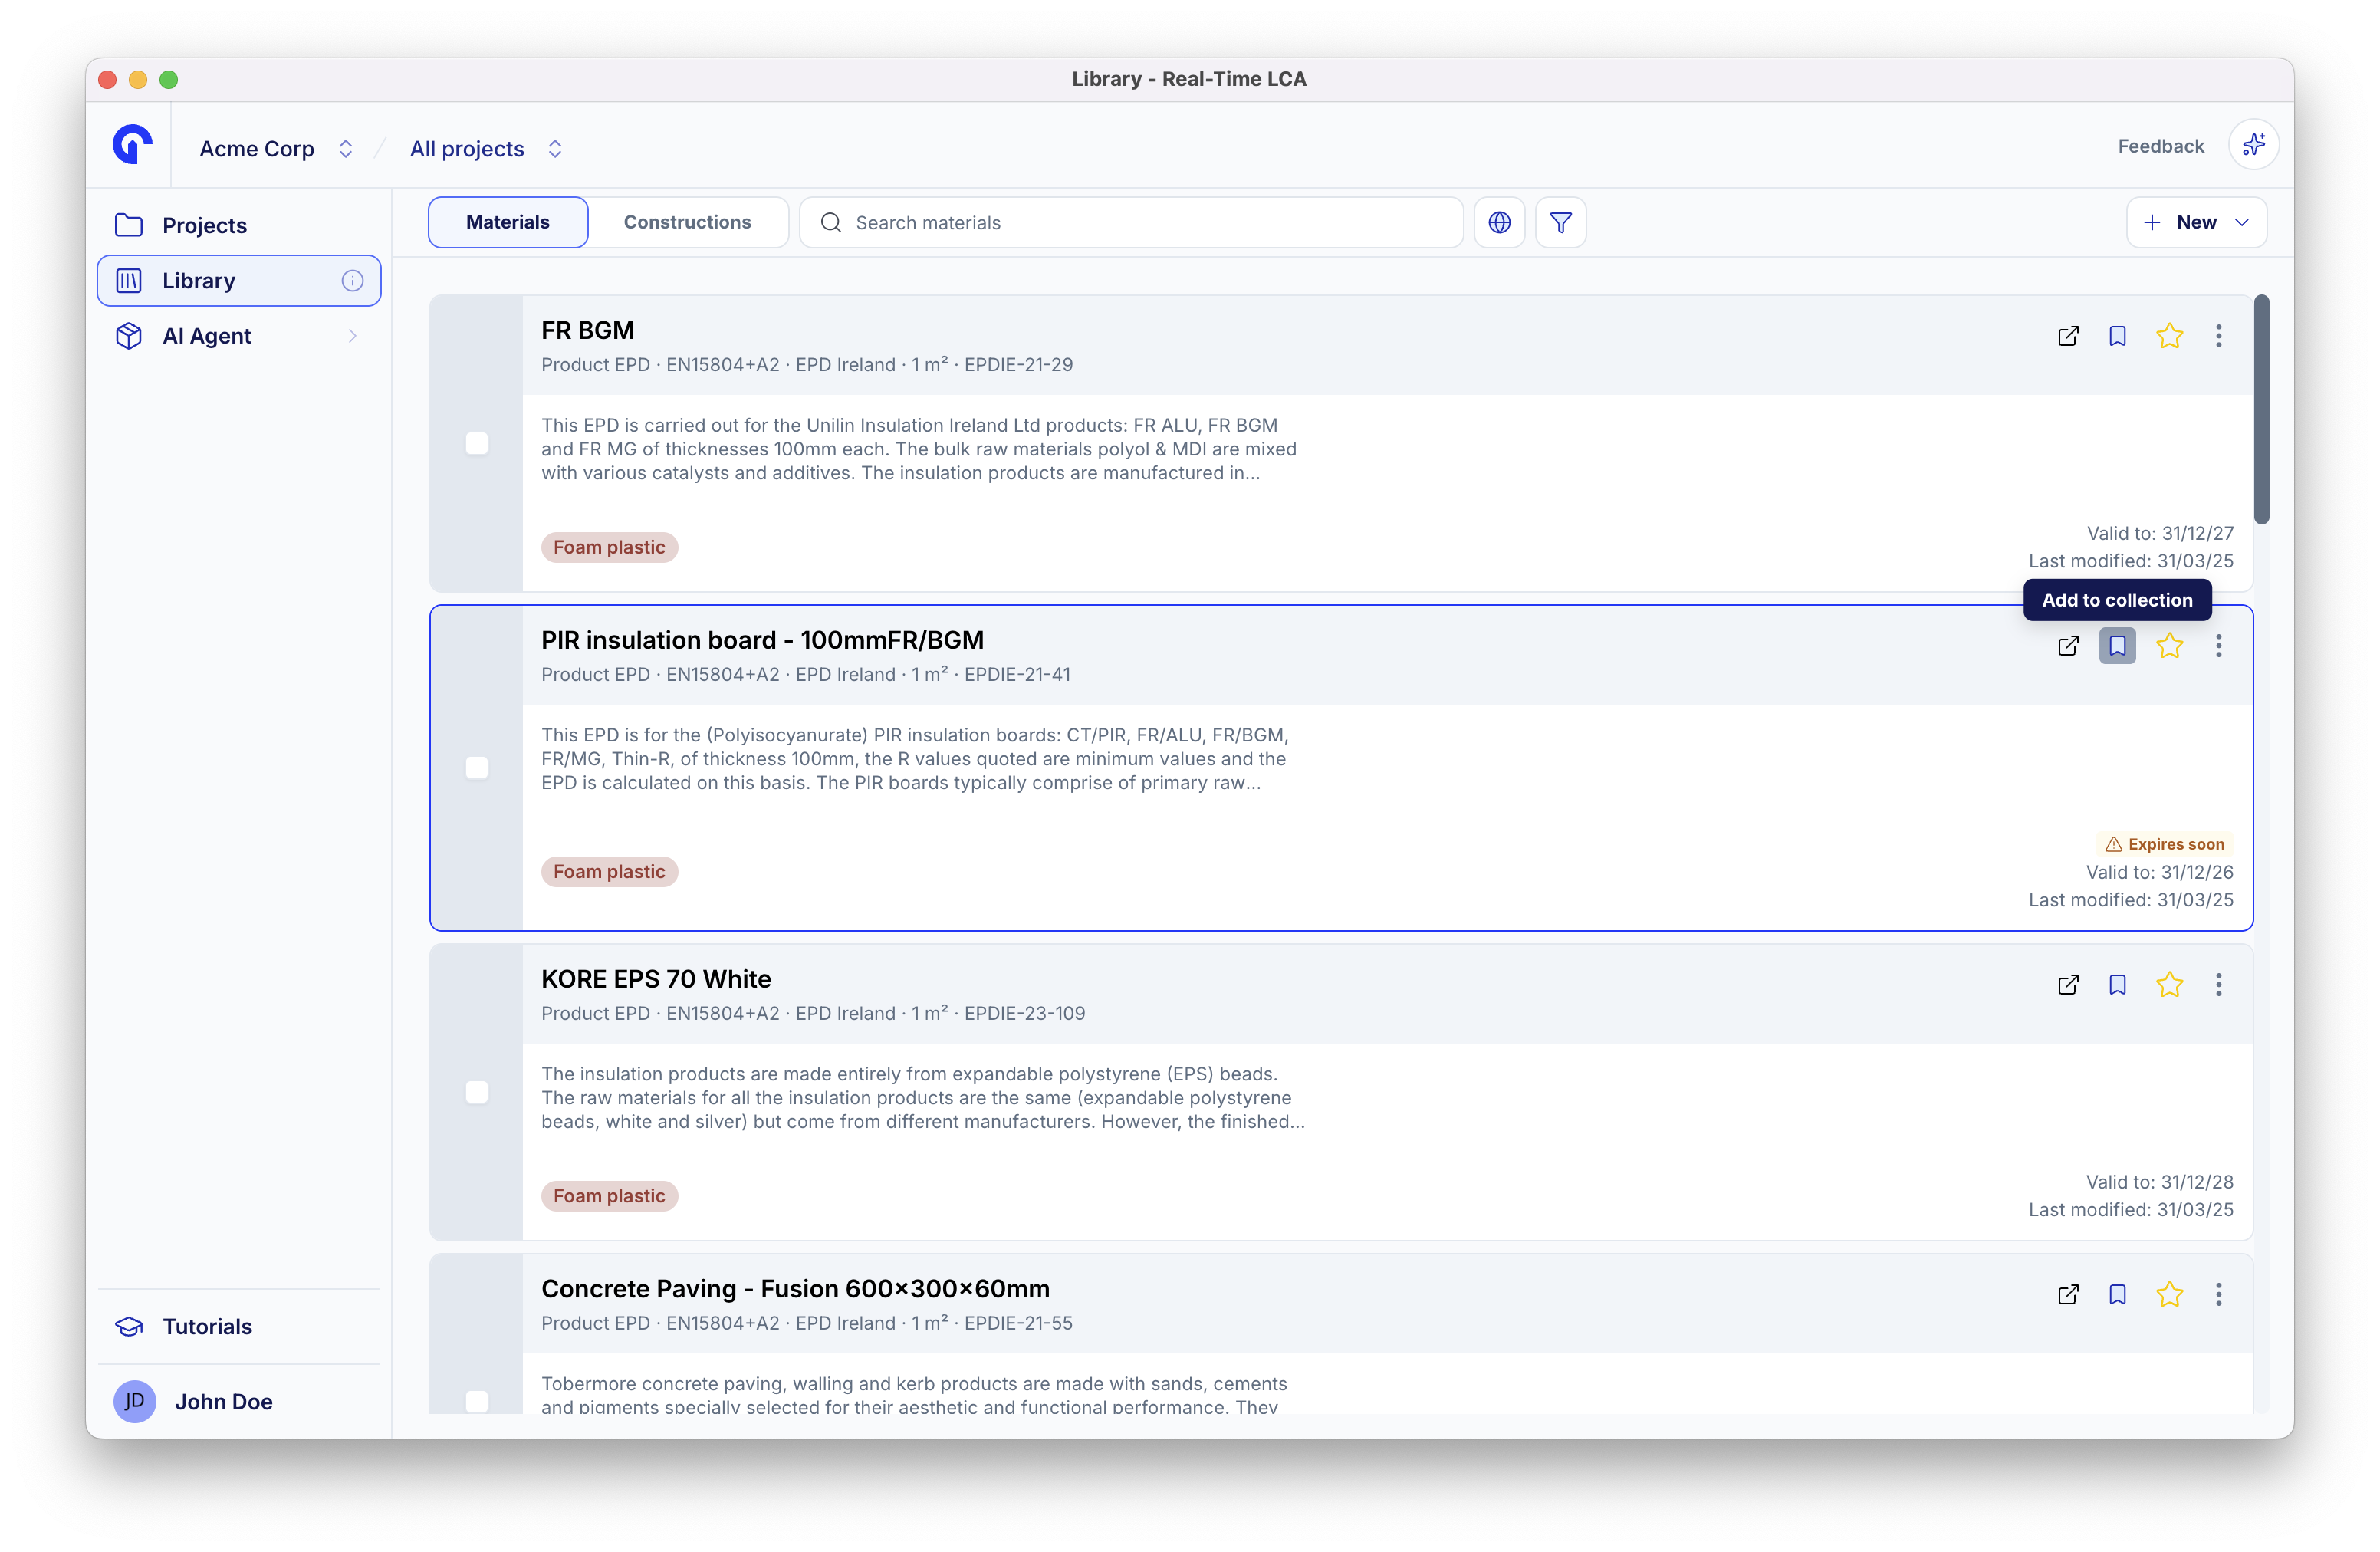Expand the AI Agent chevron
The height and width of the screenshot is (1552, 2380).
point(352,336)
